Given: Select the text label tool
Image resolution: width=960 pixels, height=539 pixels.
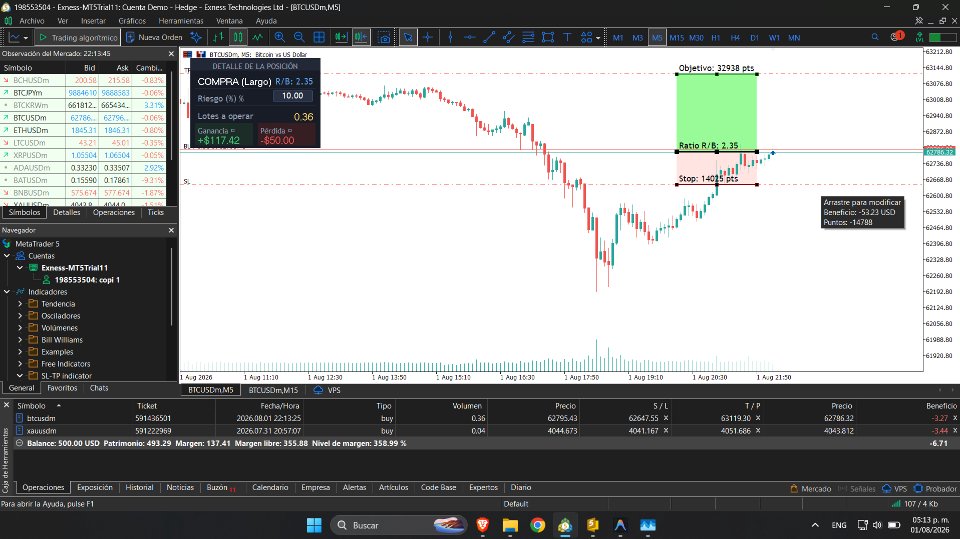Looking at the screenshot, I should click(567, 37).
